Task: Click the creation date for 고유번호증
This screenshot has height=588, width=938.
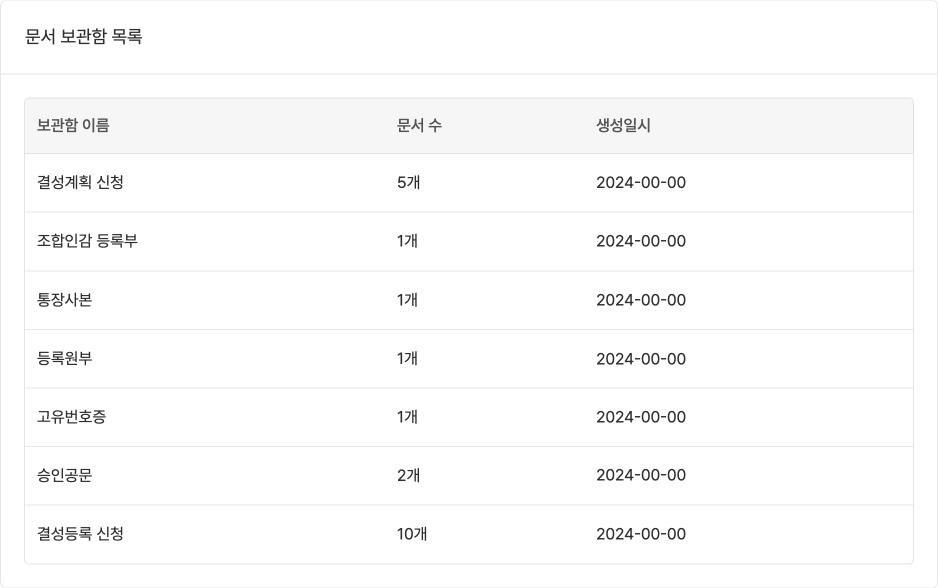Action: [641, 417]
